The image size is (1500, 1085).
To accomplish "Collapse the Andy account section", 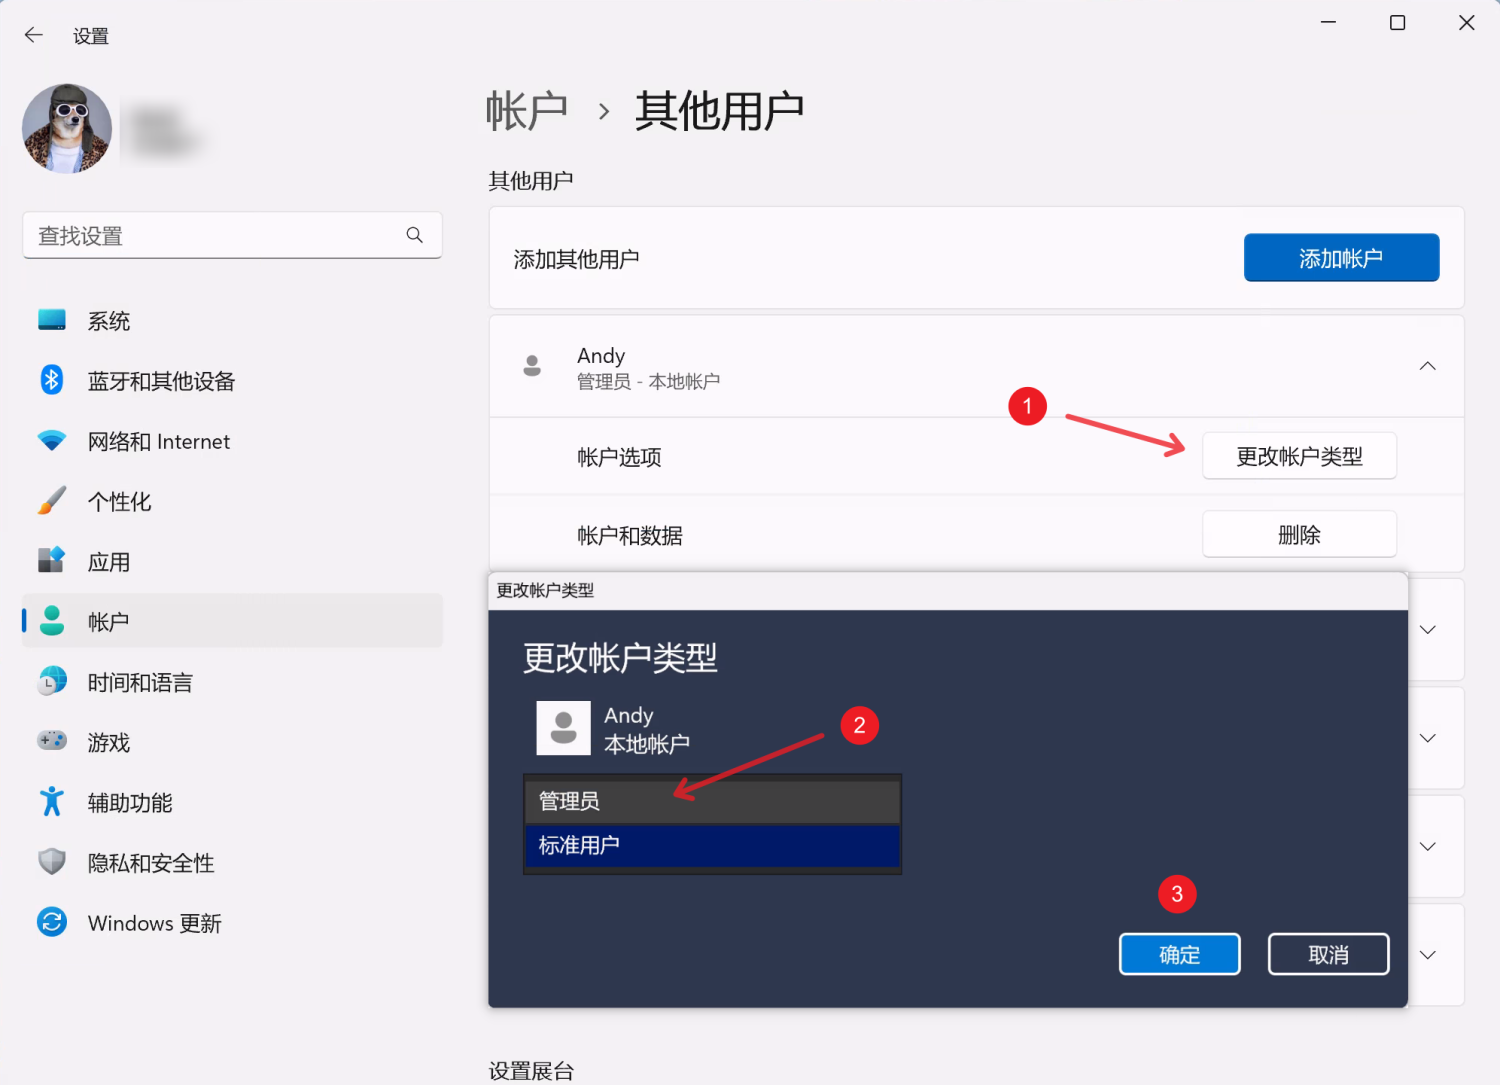I will 1427,366.
